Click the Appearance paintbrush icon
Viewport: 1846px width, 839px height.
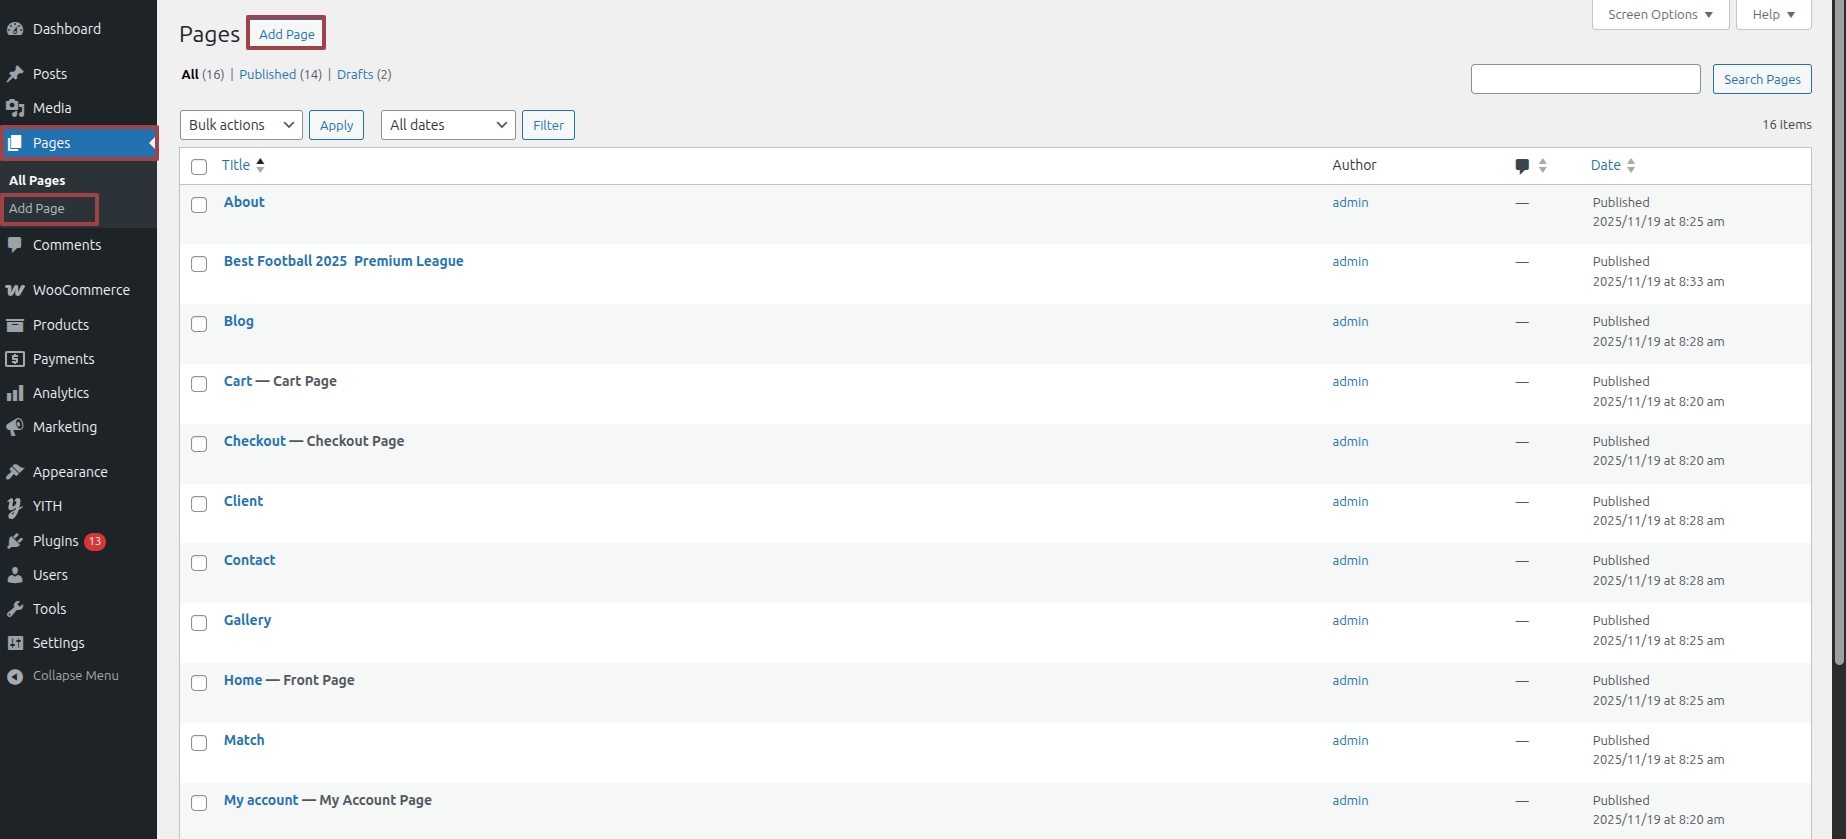pos(15,472)
